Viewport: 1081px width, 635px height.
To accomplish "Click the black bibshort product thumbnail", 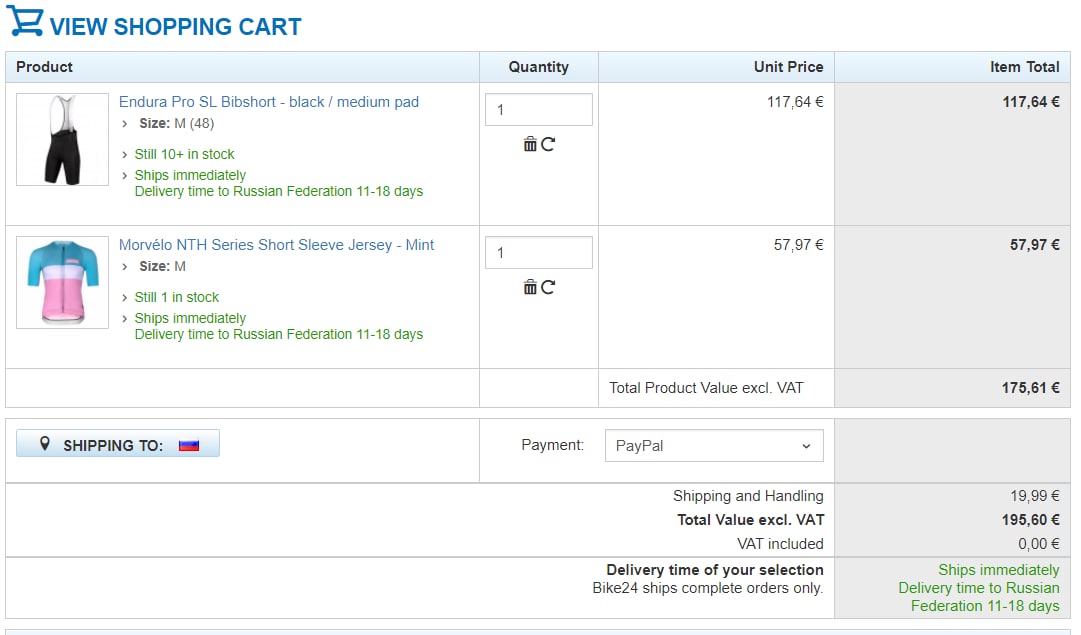I will tap(63, 139).
